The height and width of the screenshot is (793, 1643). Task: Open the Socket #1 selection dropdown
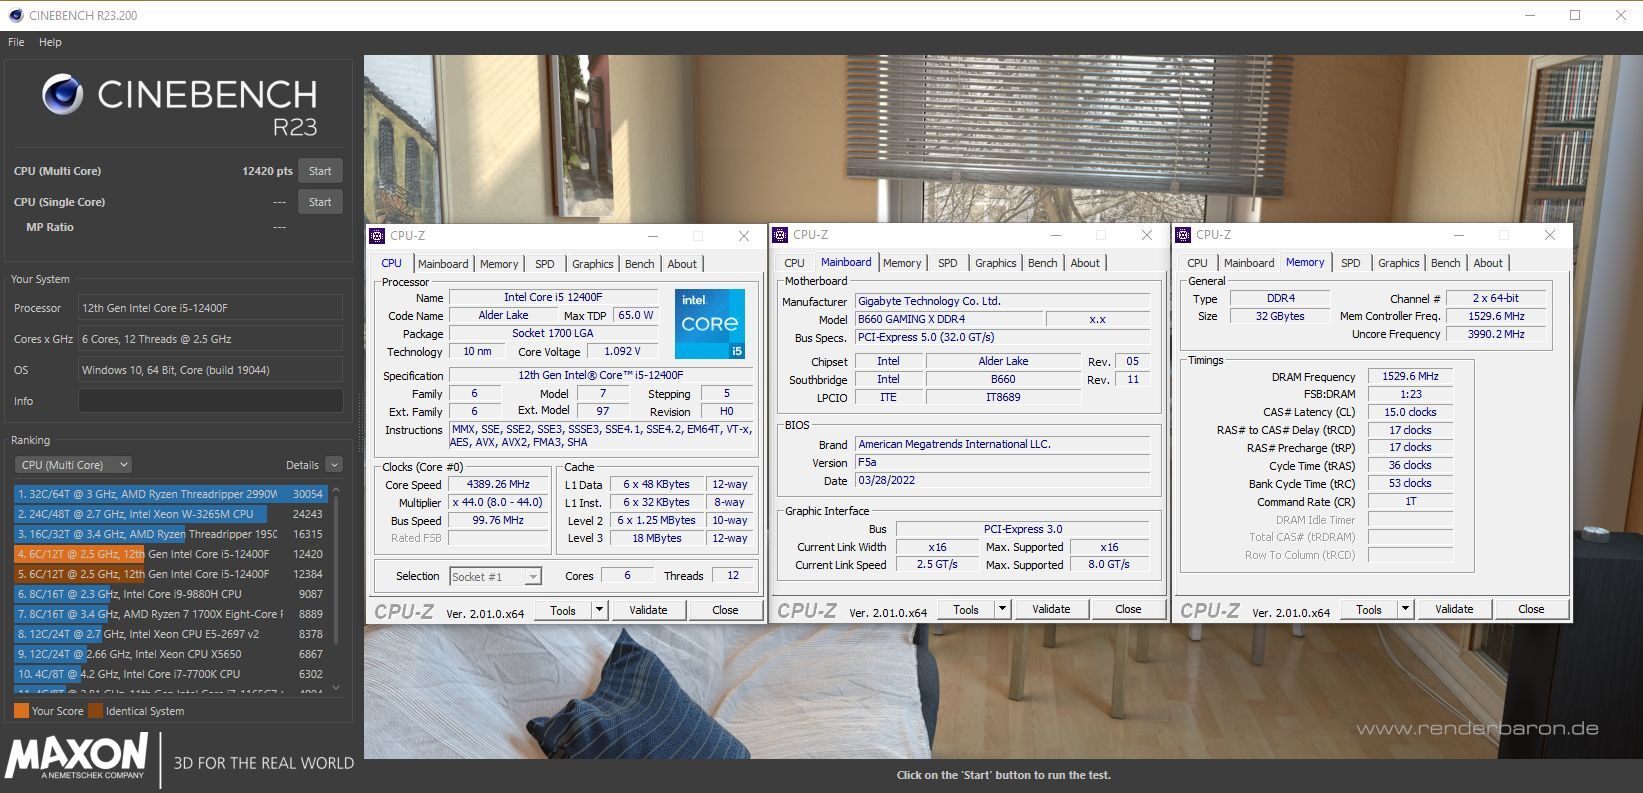tap(495, 577)
